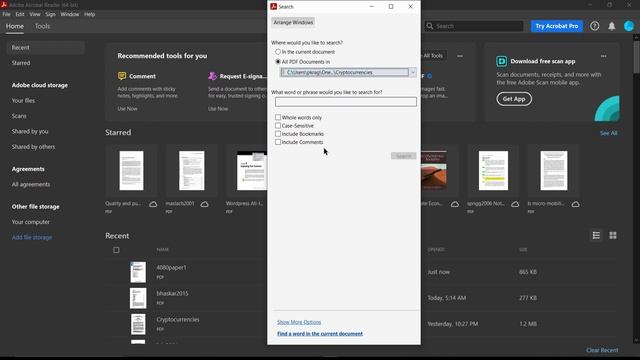Open the Sign menu
Screen dimensions: 640x360
click(x=50, y=14)
